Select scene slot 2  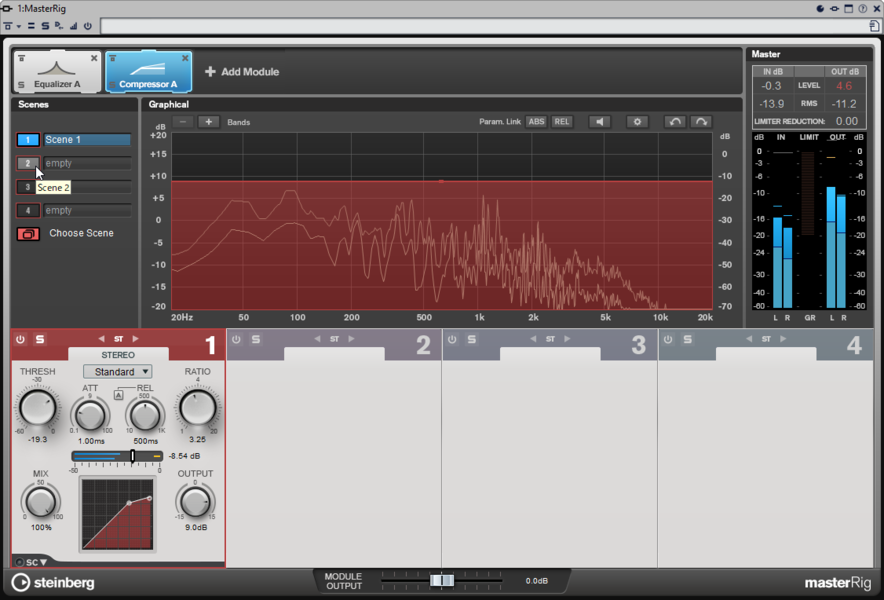click(x=28, y=163)
